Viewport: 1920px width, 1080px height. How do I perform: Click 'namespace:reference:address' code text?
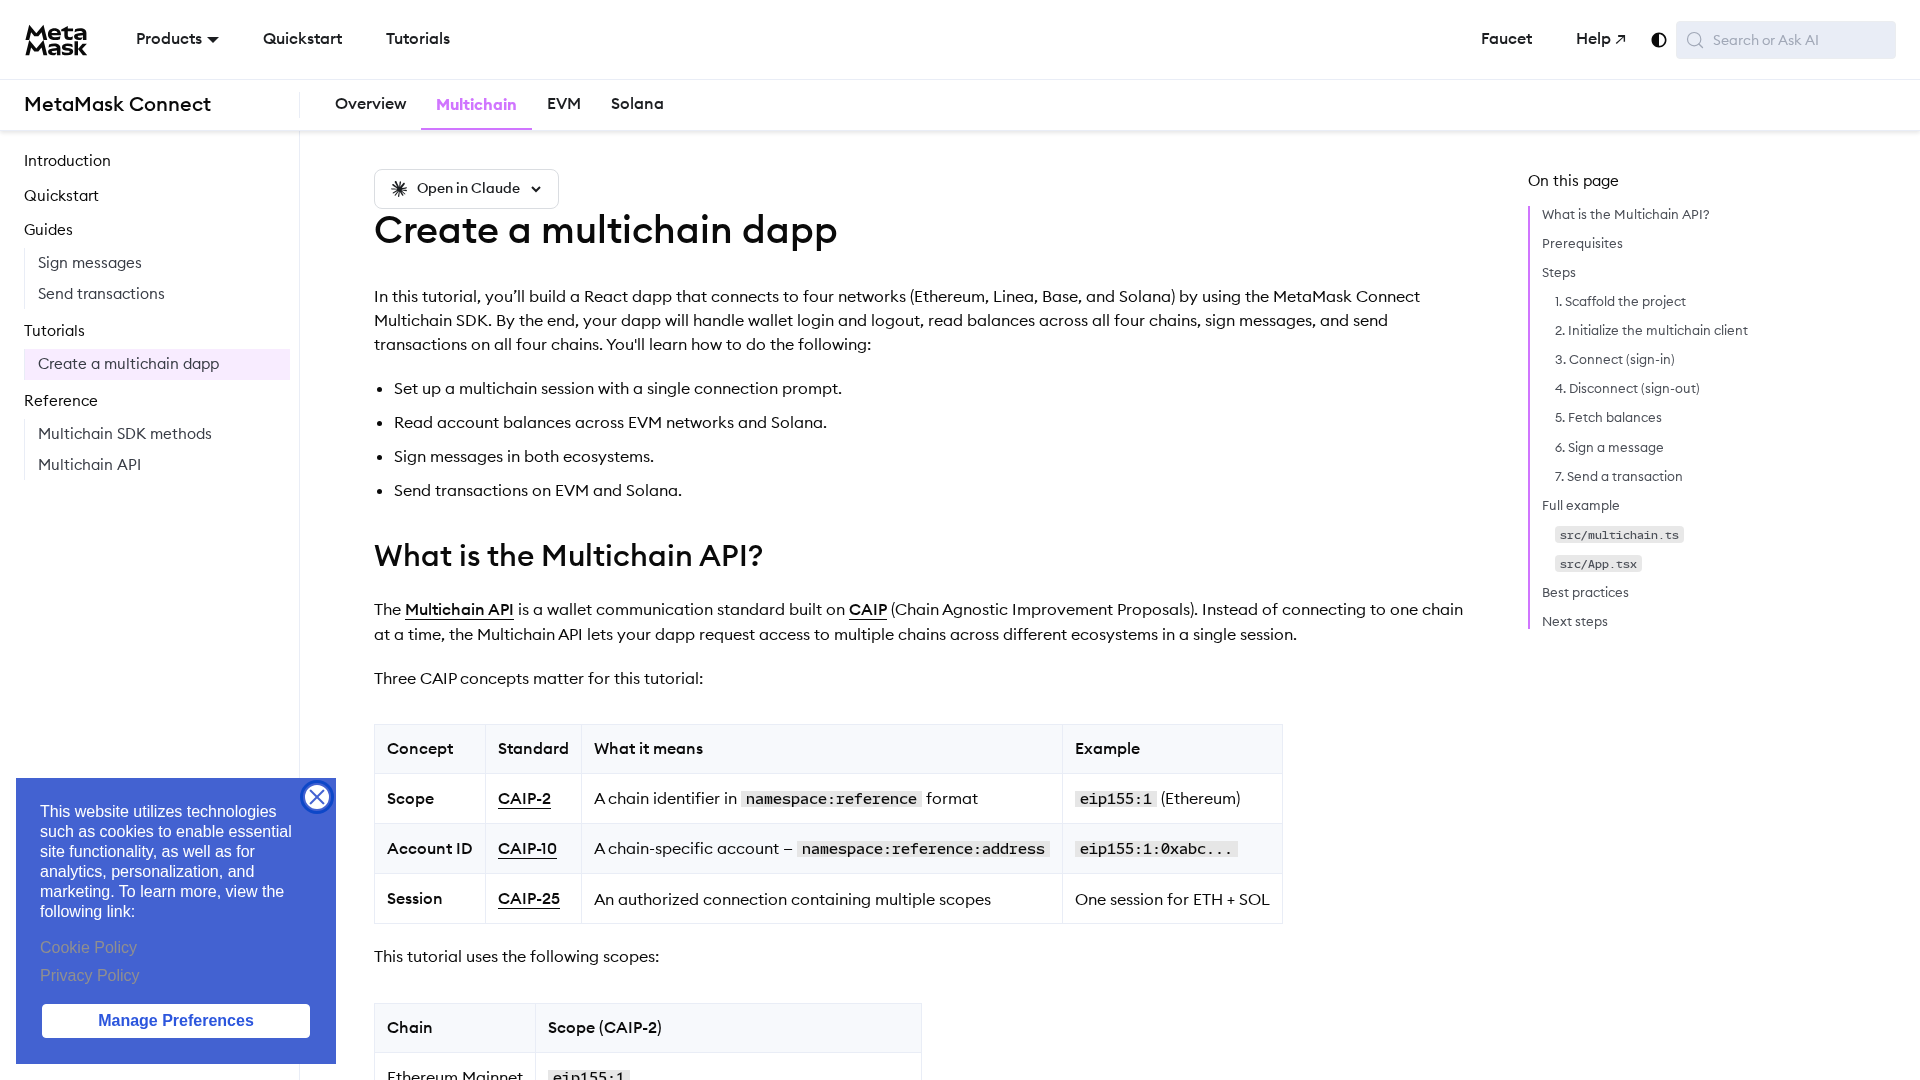[x=923, y=849]
